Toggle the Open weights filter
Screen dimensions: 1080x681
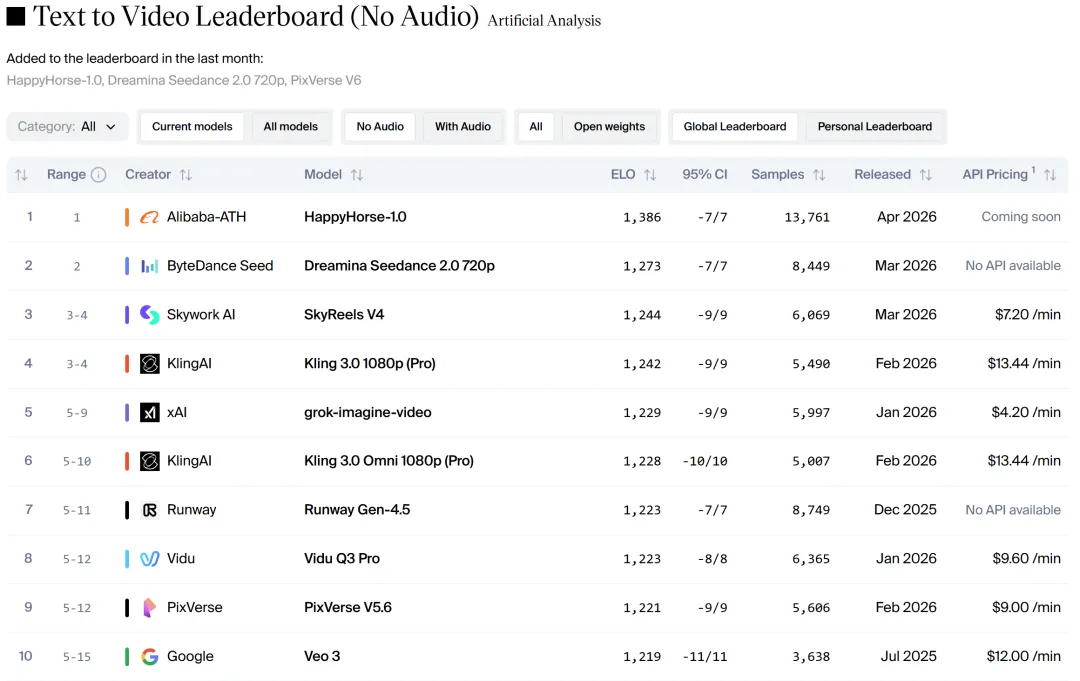[609, 127]
